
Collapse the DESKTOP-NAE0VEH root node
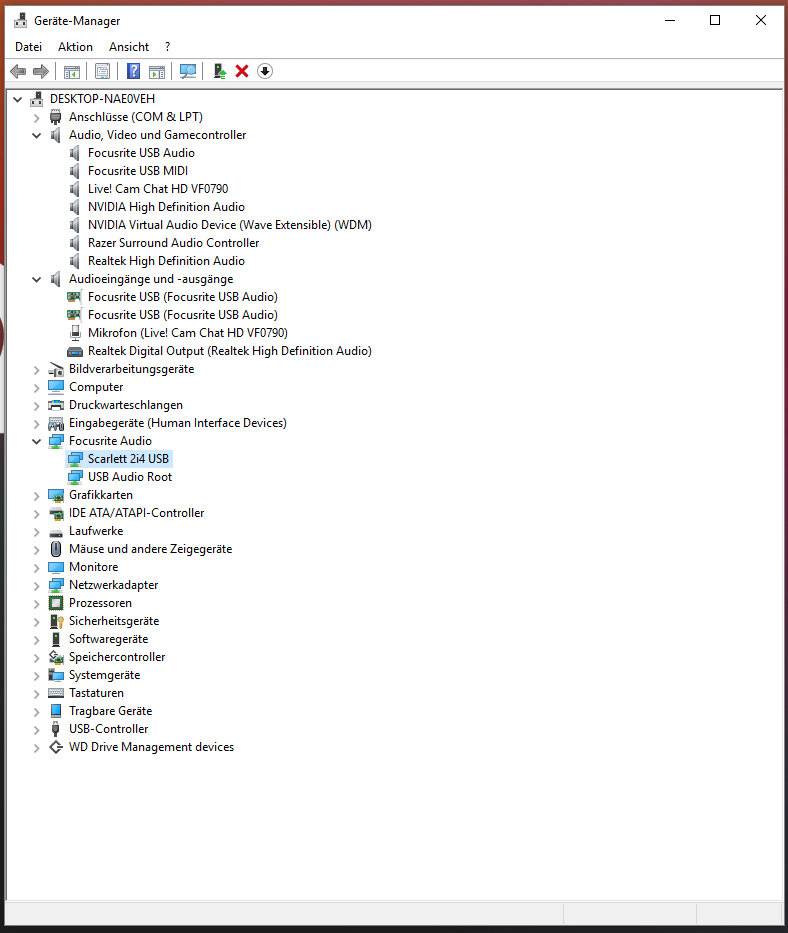(18, 99)
